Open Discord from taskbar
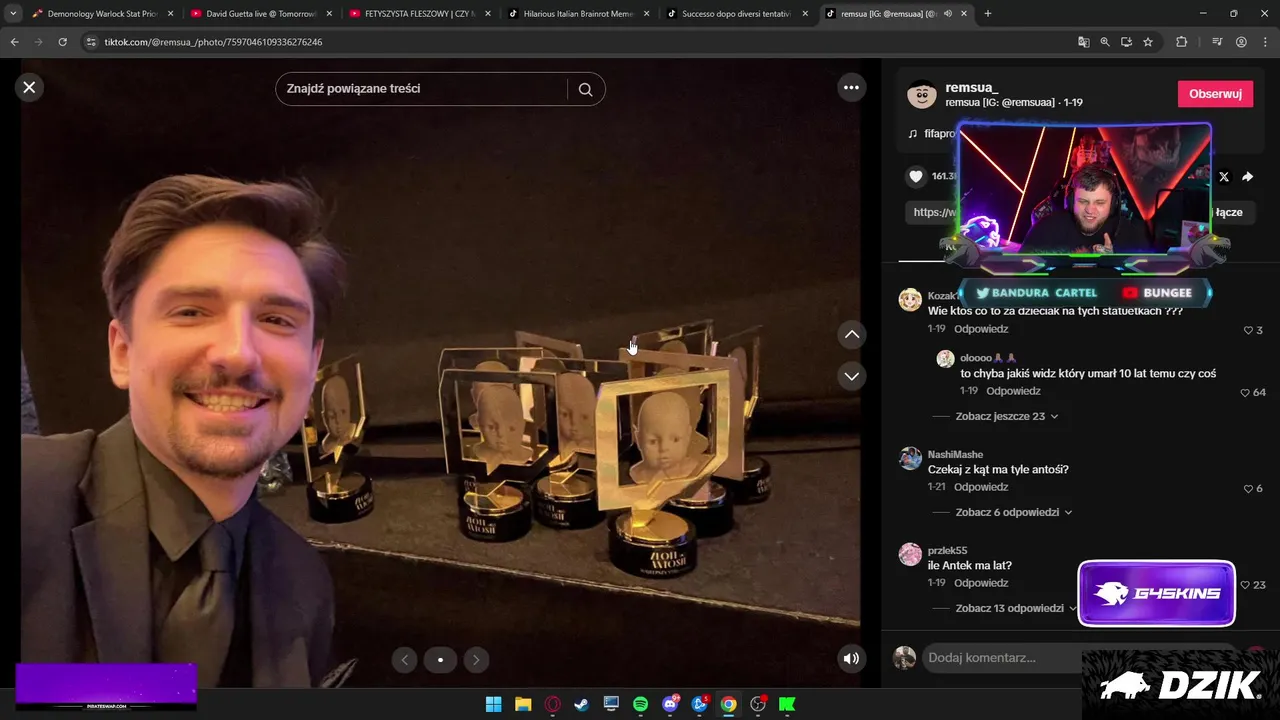Viewport: 1280px width, 720px height. pyautogui.click(x=670, y=704)
